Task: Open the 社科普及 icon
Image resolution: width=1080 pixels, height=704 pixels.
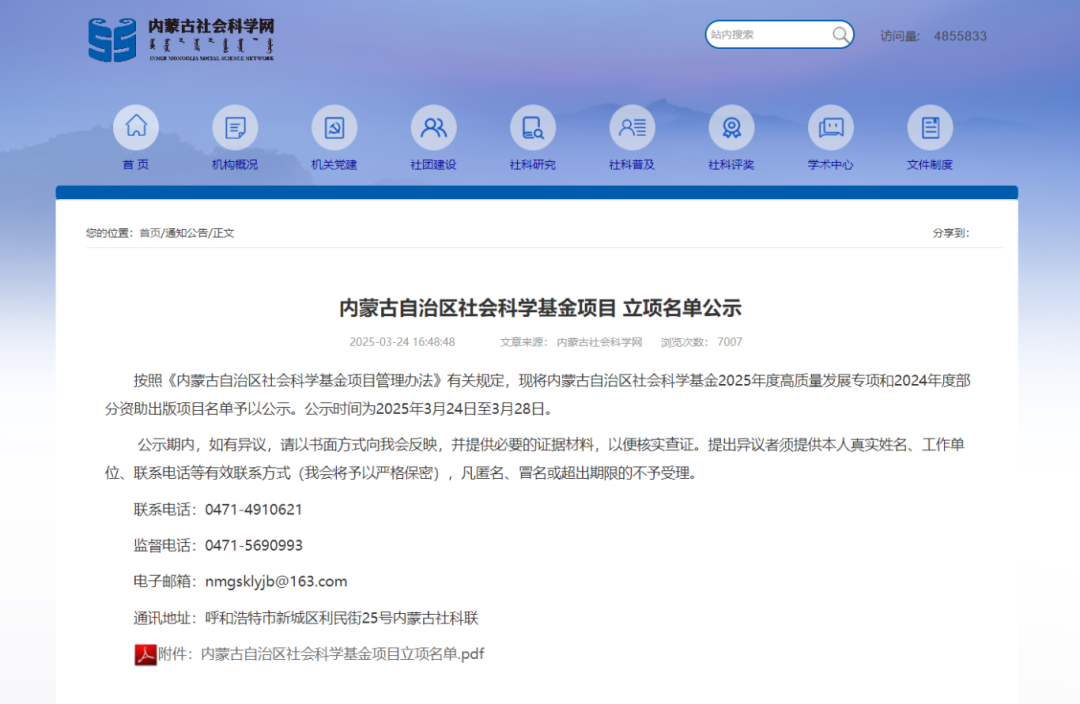Action: 632,128
